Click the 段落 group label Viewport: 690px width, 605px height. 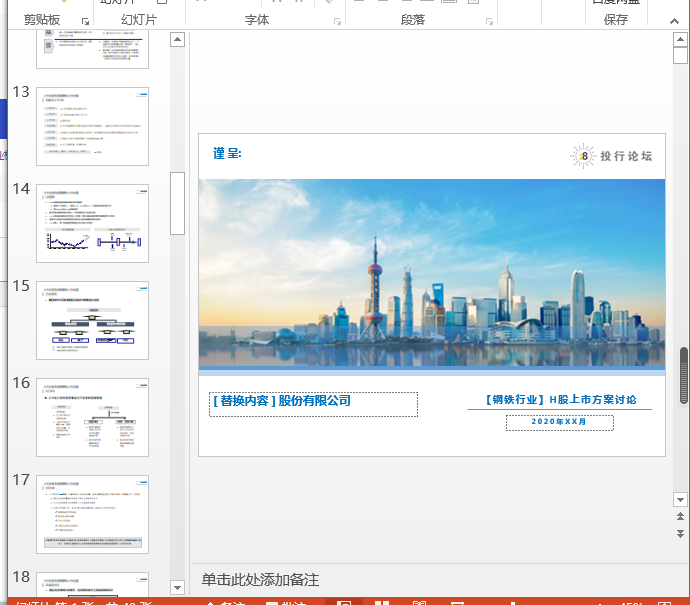pyautogui.click(x=413, y=20)
